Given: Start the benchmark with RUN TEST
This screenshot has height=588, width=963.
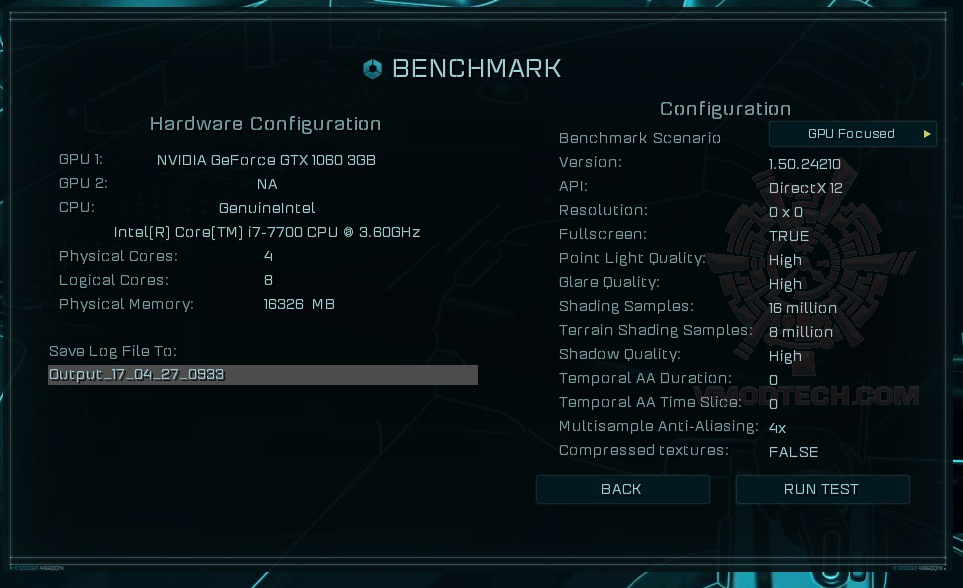Looking at the screenshot, I should 822,489.
